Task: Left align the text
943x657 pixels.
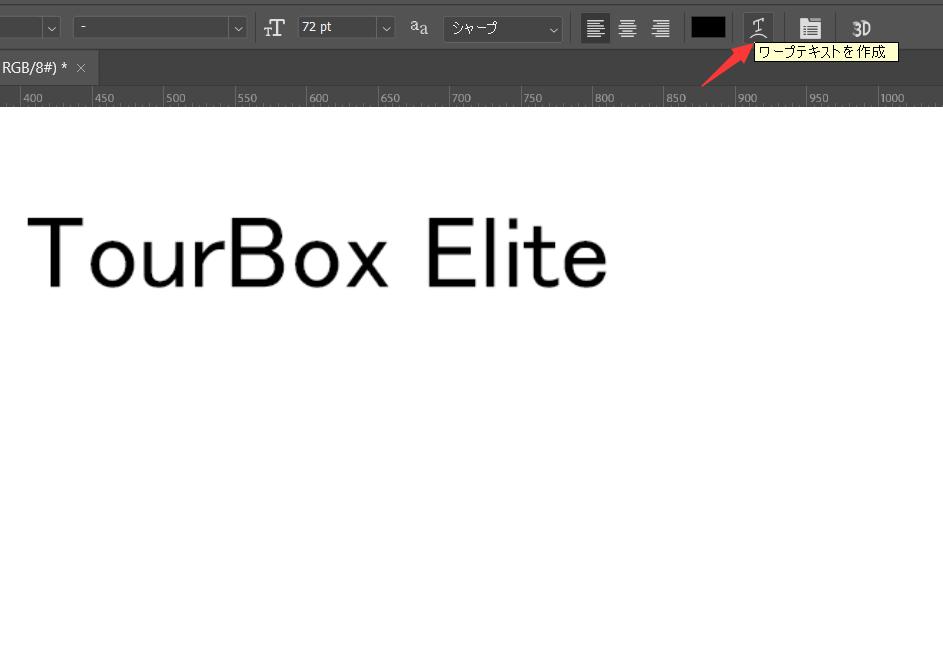Action: [x=595, y=28]
